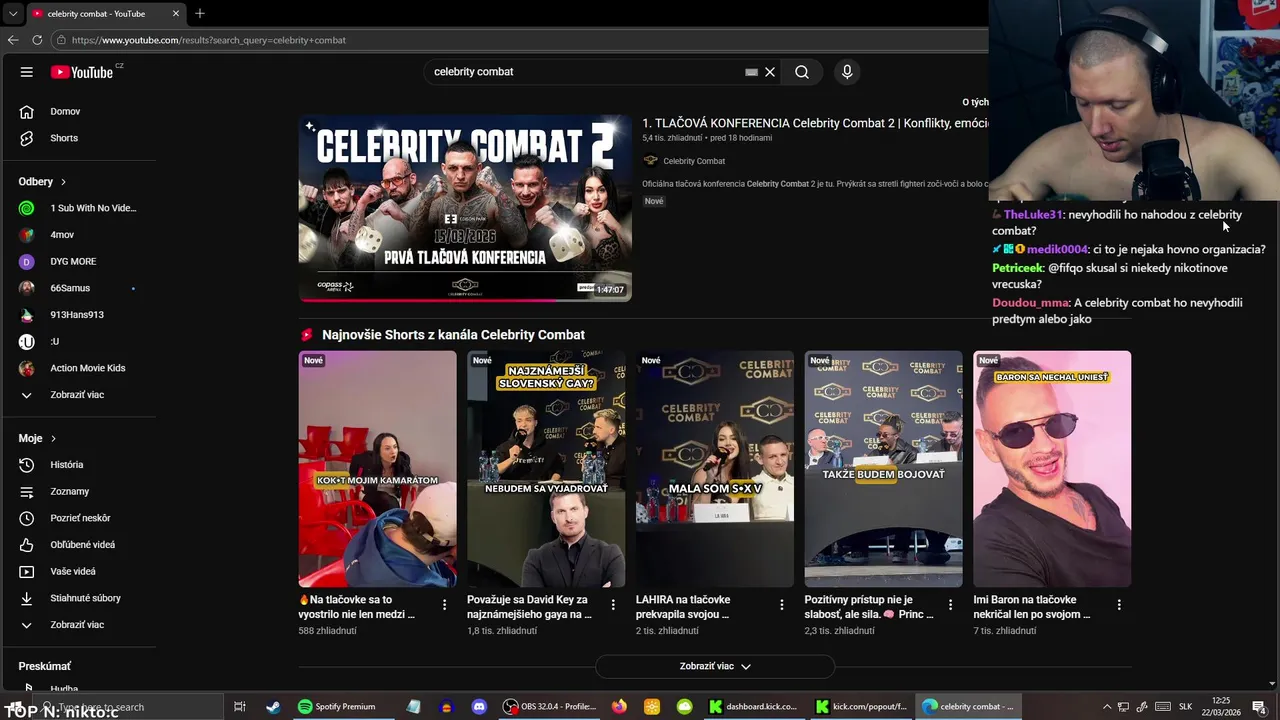The width and height of the screenshot is (1280, 720).
Task: Open Steam from taskbar
Action: [273, 707]
